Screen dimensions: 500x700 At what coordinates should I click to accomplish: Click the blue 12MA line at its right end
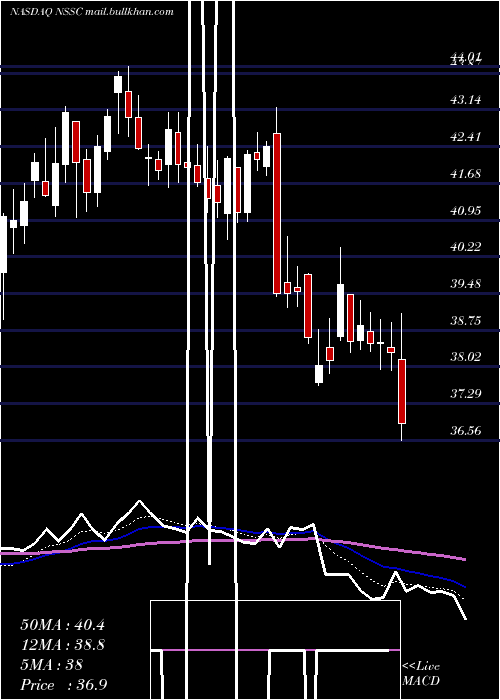pyautogui.click(x=463, y=586)
